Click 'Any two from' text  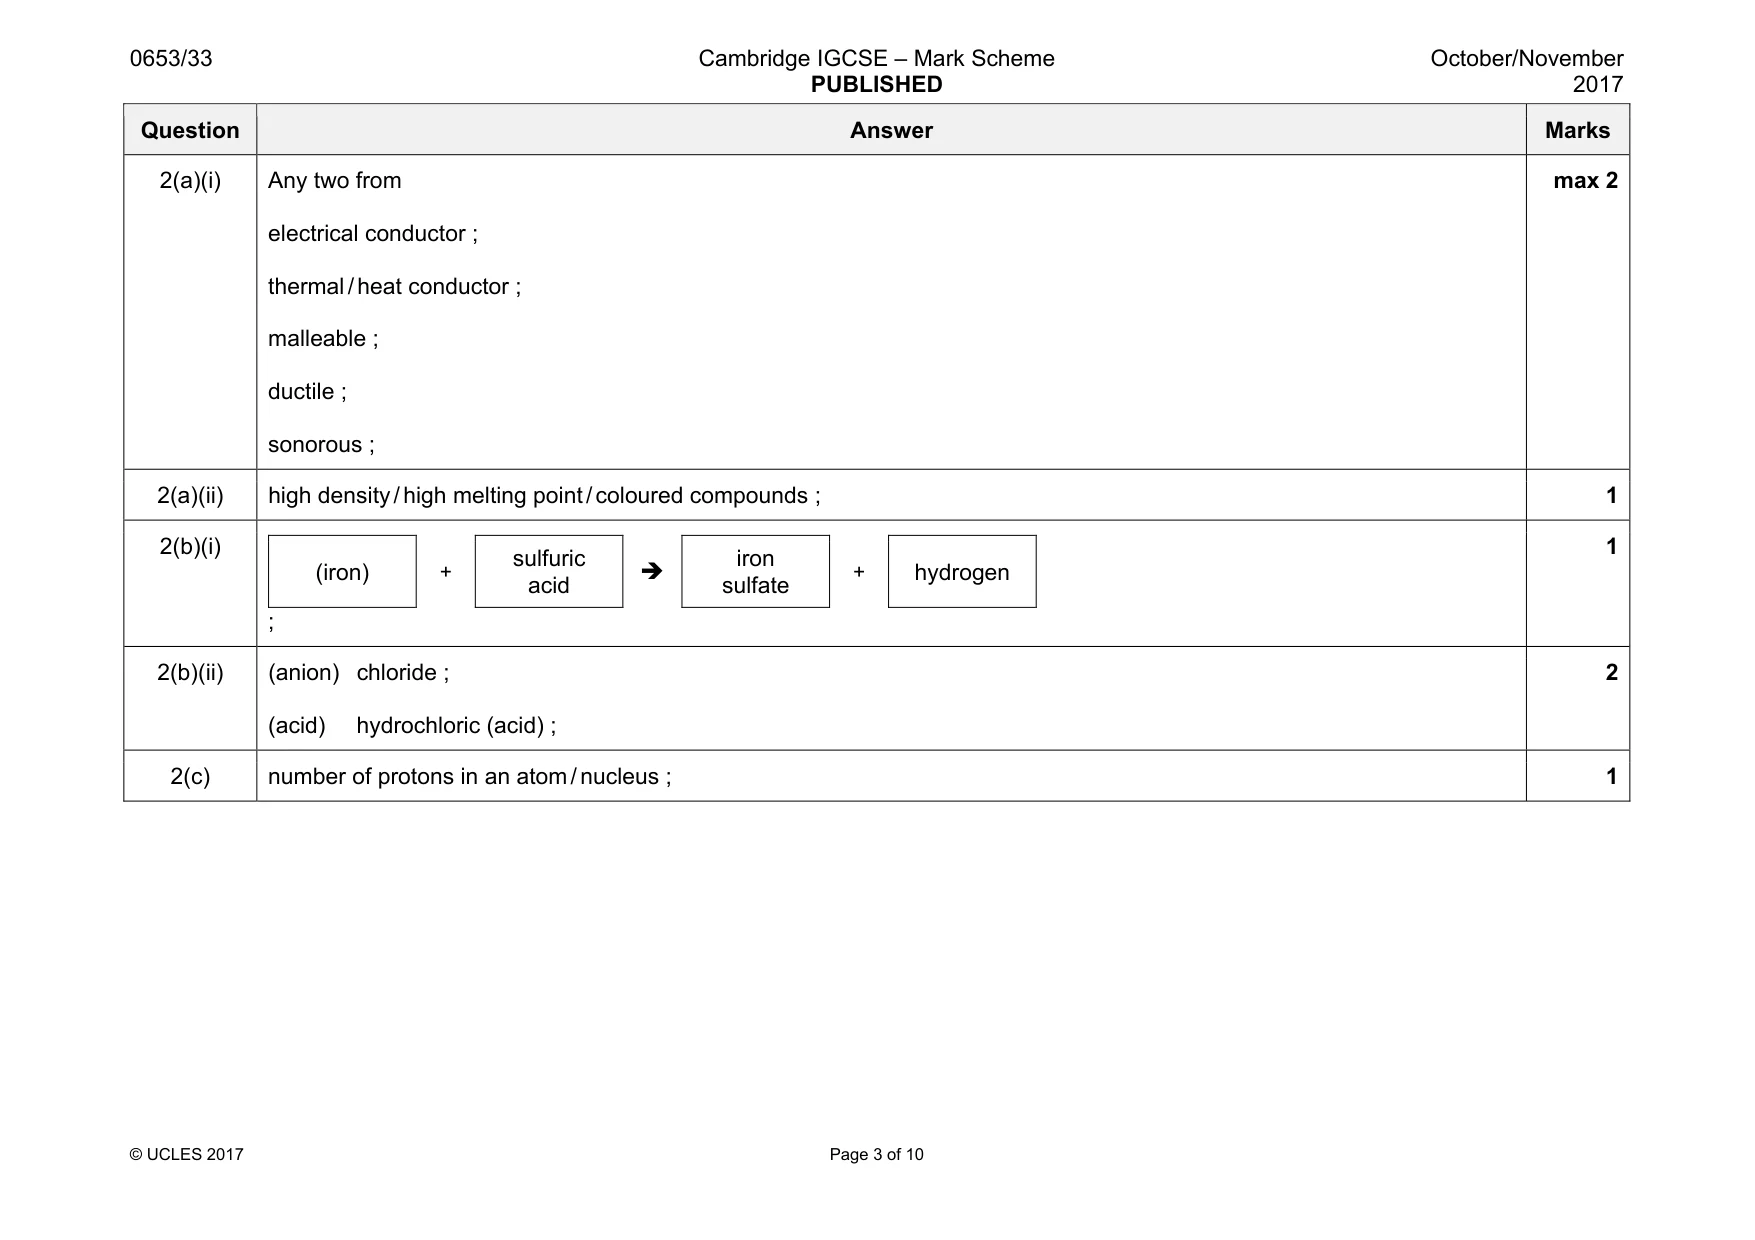pyautogui.click(x=335, y=181)
